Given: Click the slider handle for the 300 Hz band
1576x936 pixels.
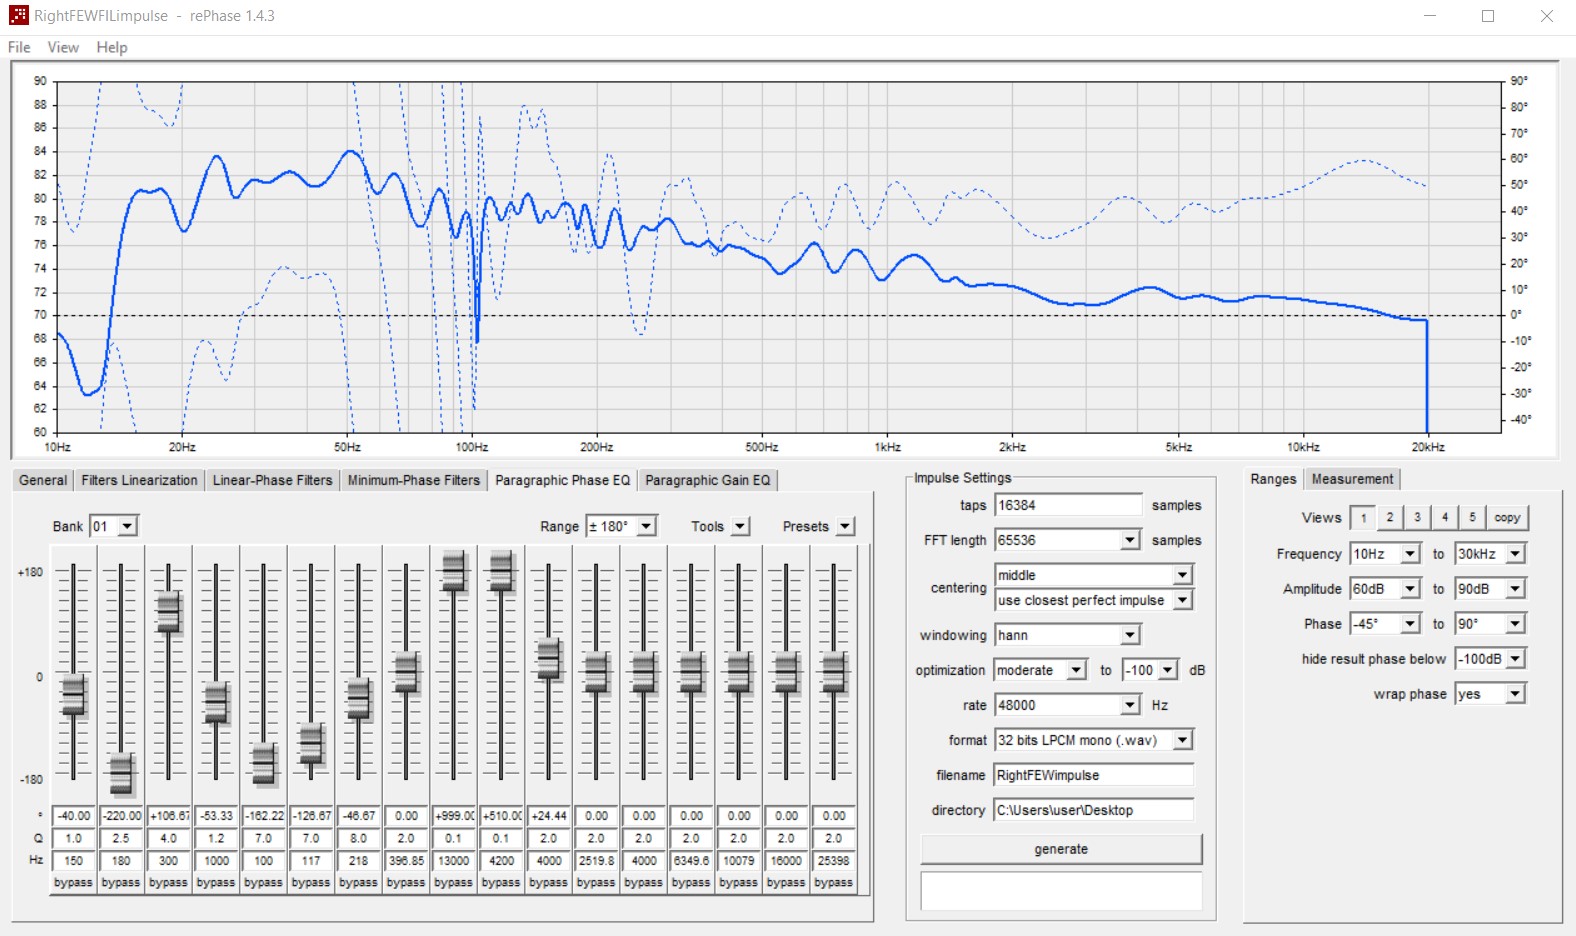Looking at the screenshot, I should click(x=168, y=611).
